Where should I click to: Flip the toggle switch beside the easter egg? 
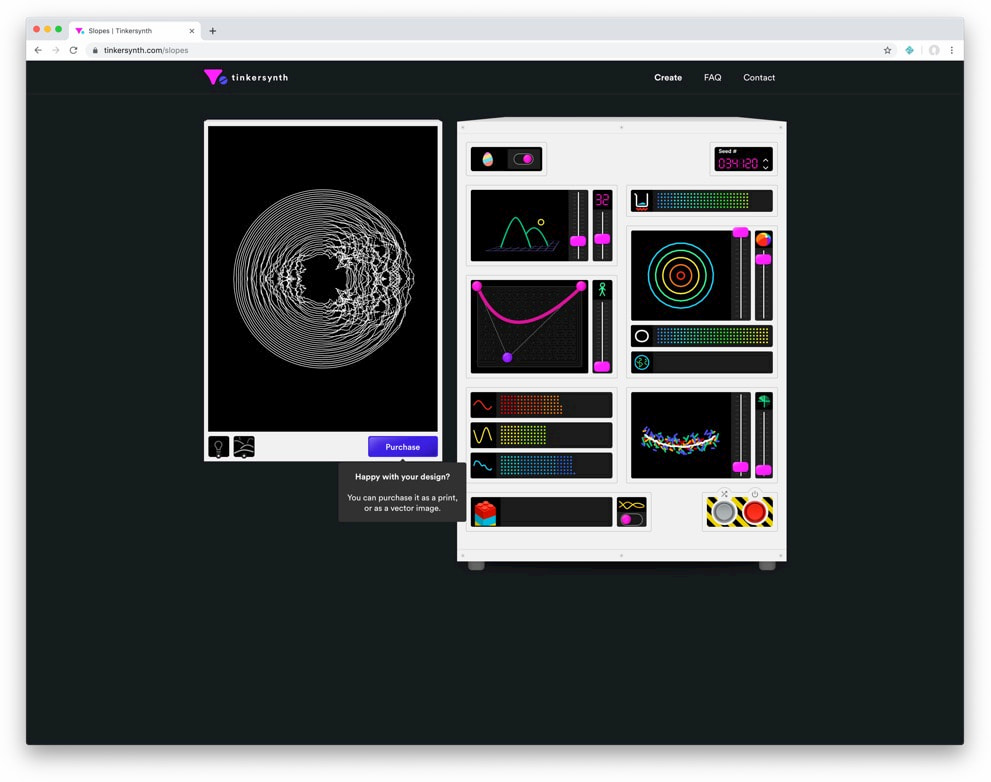point(524,158)
